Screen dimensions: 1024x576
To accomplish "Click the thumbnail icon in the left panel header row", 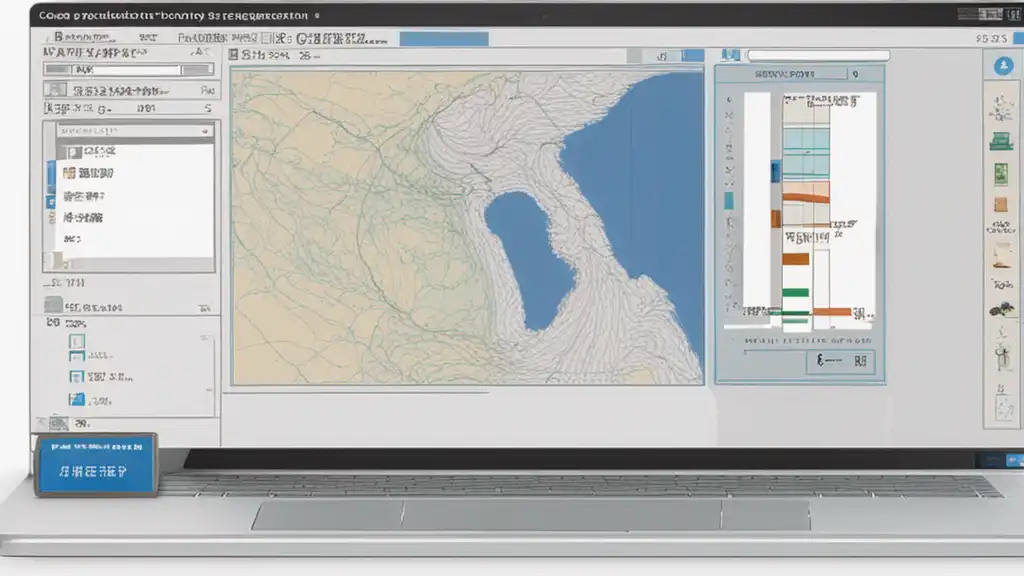I will (56, 89).
